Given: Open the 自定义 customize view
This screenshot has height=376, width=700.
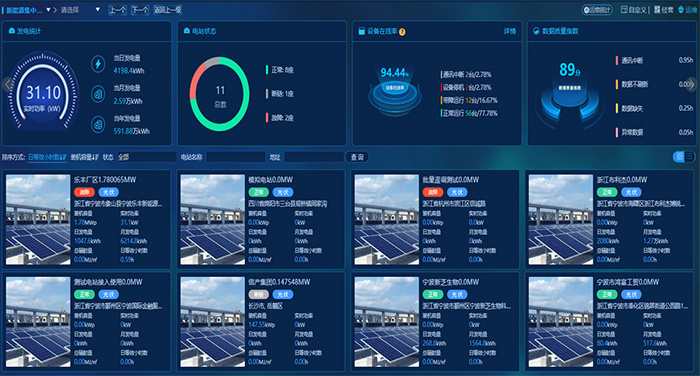Looking at the screenshot, I should [633, 10].
